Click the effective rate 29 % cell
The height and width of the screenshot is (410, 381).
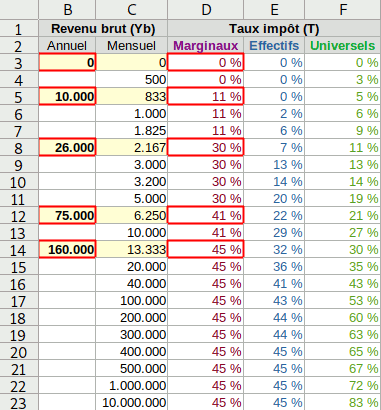tap(274, 233)
